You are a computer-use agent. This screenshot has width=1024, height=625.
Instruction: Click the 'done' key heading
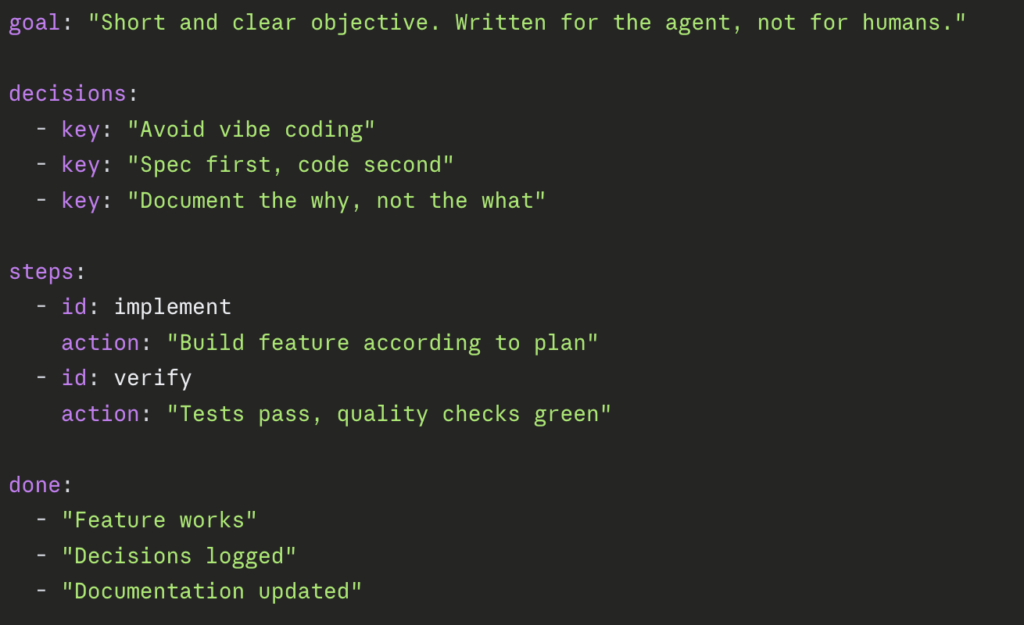coord(35,485)
